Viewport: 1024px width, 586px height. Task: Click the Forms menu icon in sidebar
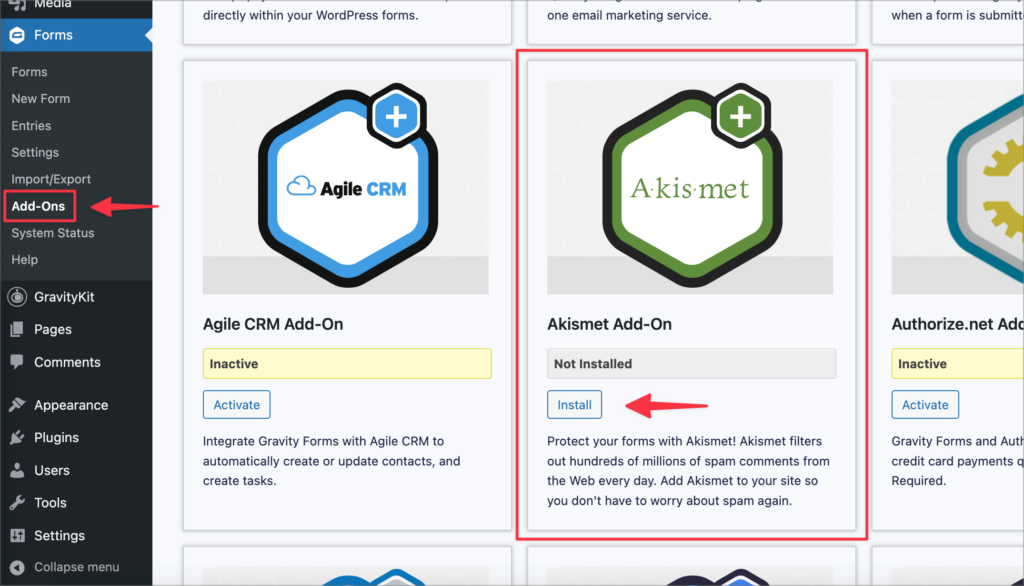point(17,35)
